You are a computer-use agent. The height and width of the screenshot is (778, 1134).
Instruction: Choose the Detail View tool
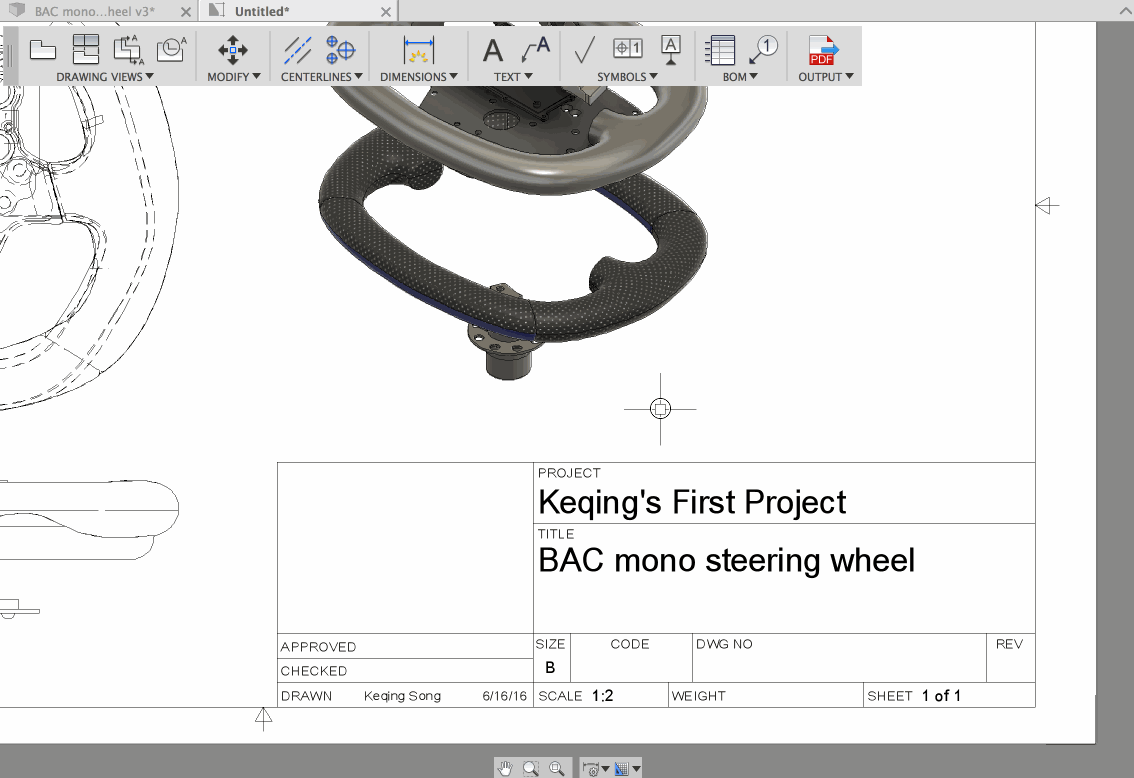point(171,49)
